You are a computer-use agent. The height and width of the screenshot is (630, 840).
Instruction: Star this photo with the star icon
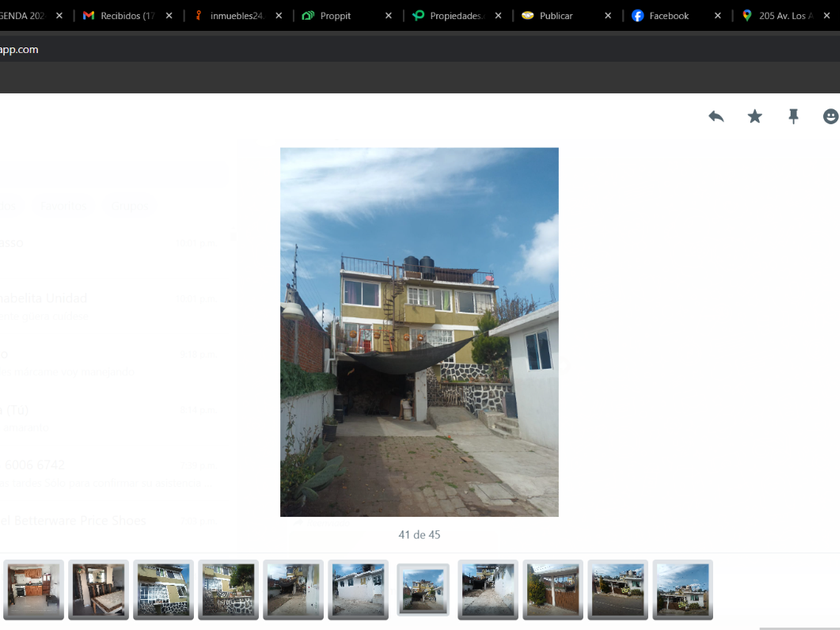tap(755, 116)
